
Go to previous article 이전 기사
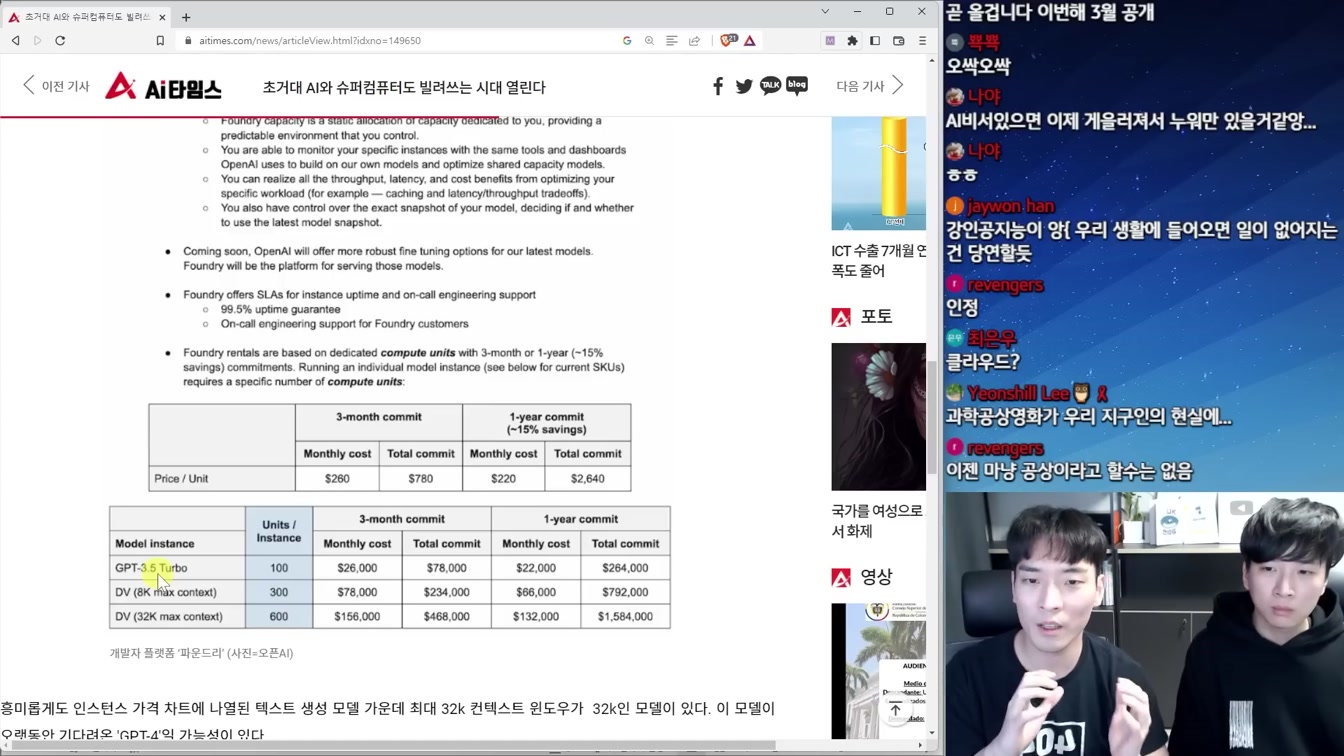click(x=56, y=86)
